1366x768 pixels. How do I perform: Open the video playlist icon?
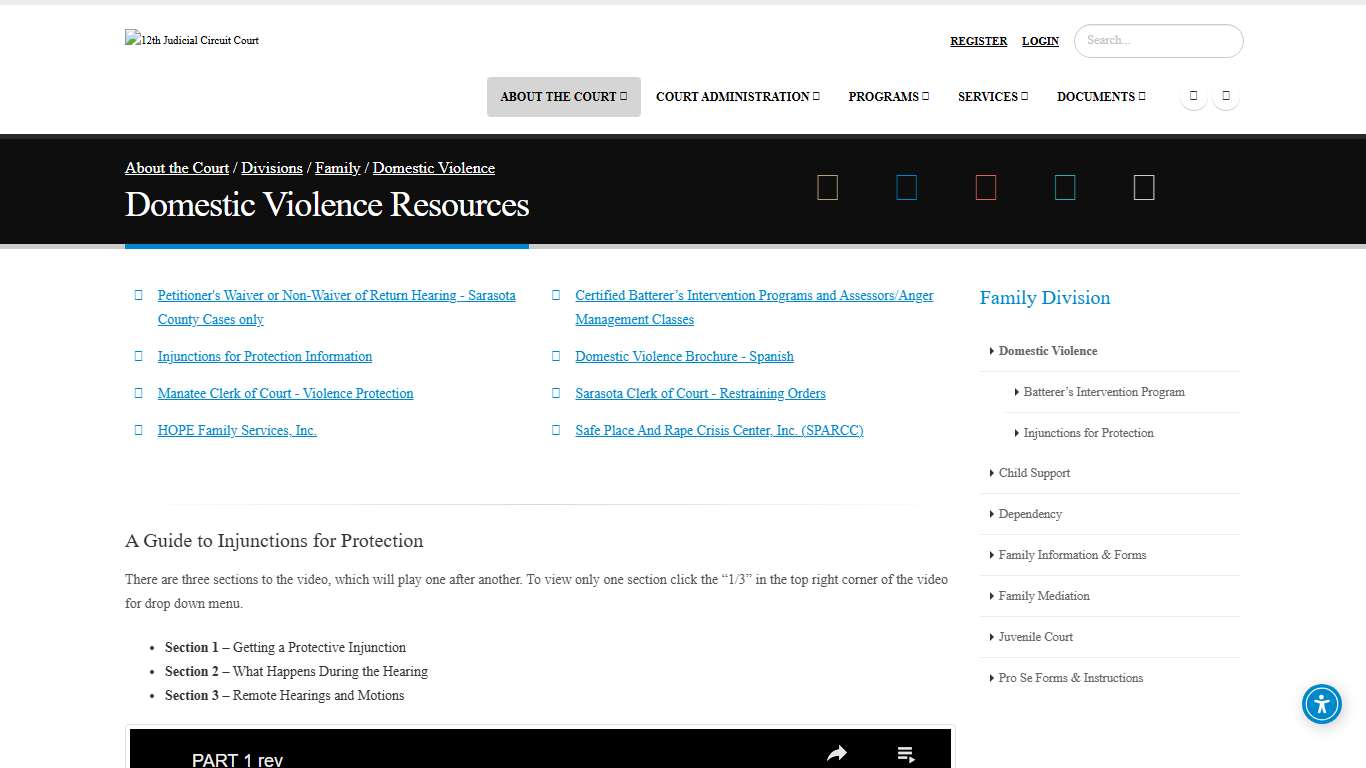906,753
